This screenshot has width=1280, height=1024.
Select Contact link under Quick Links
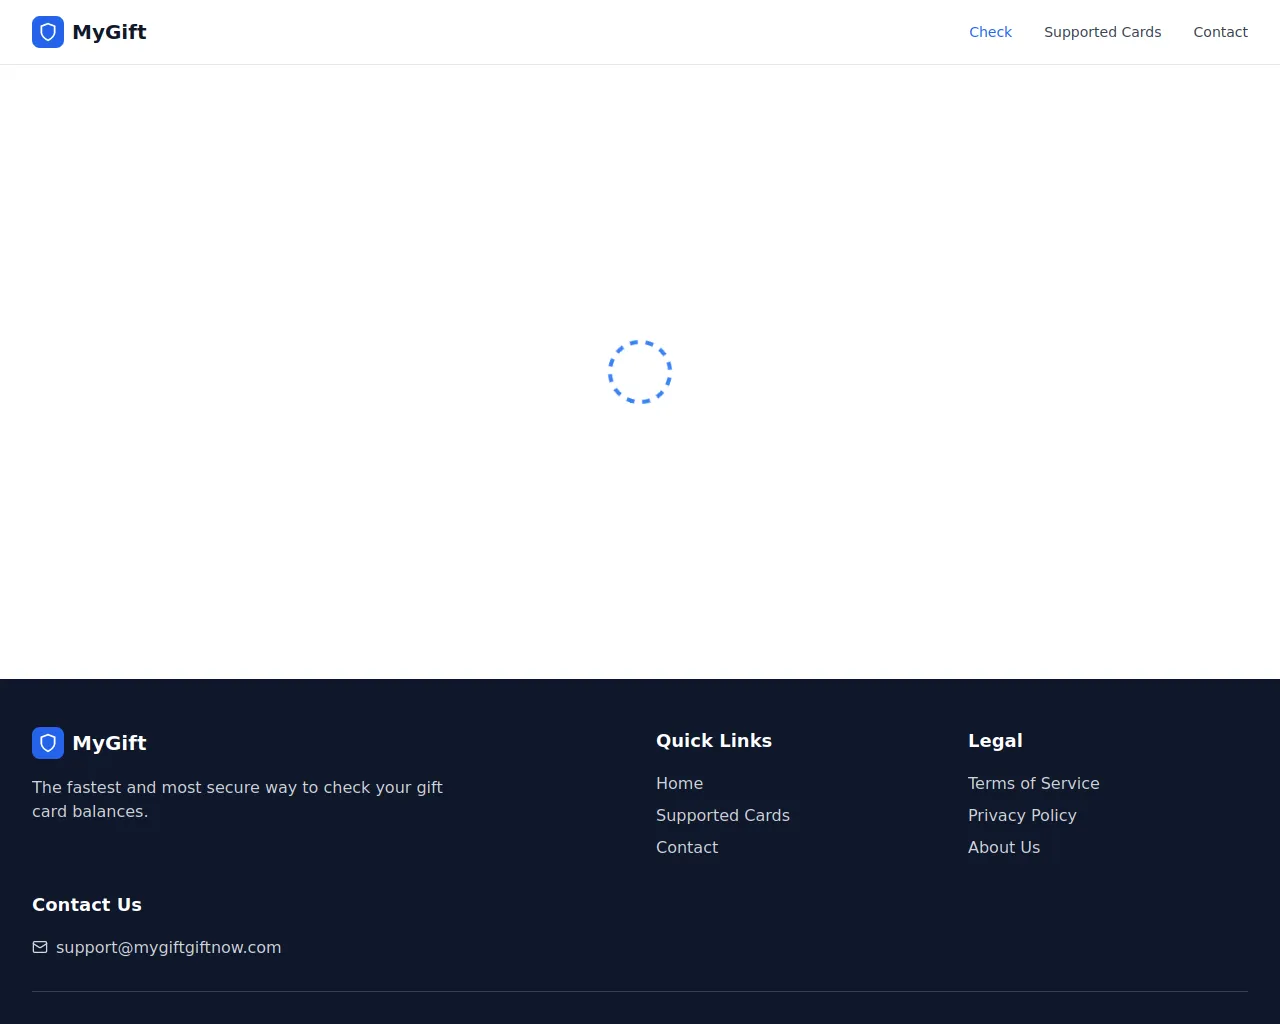tap(686, 847)
